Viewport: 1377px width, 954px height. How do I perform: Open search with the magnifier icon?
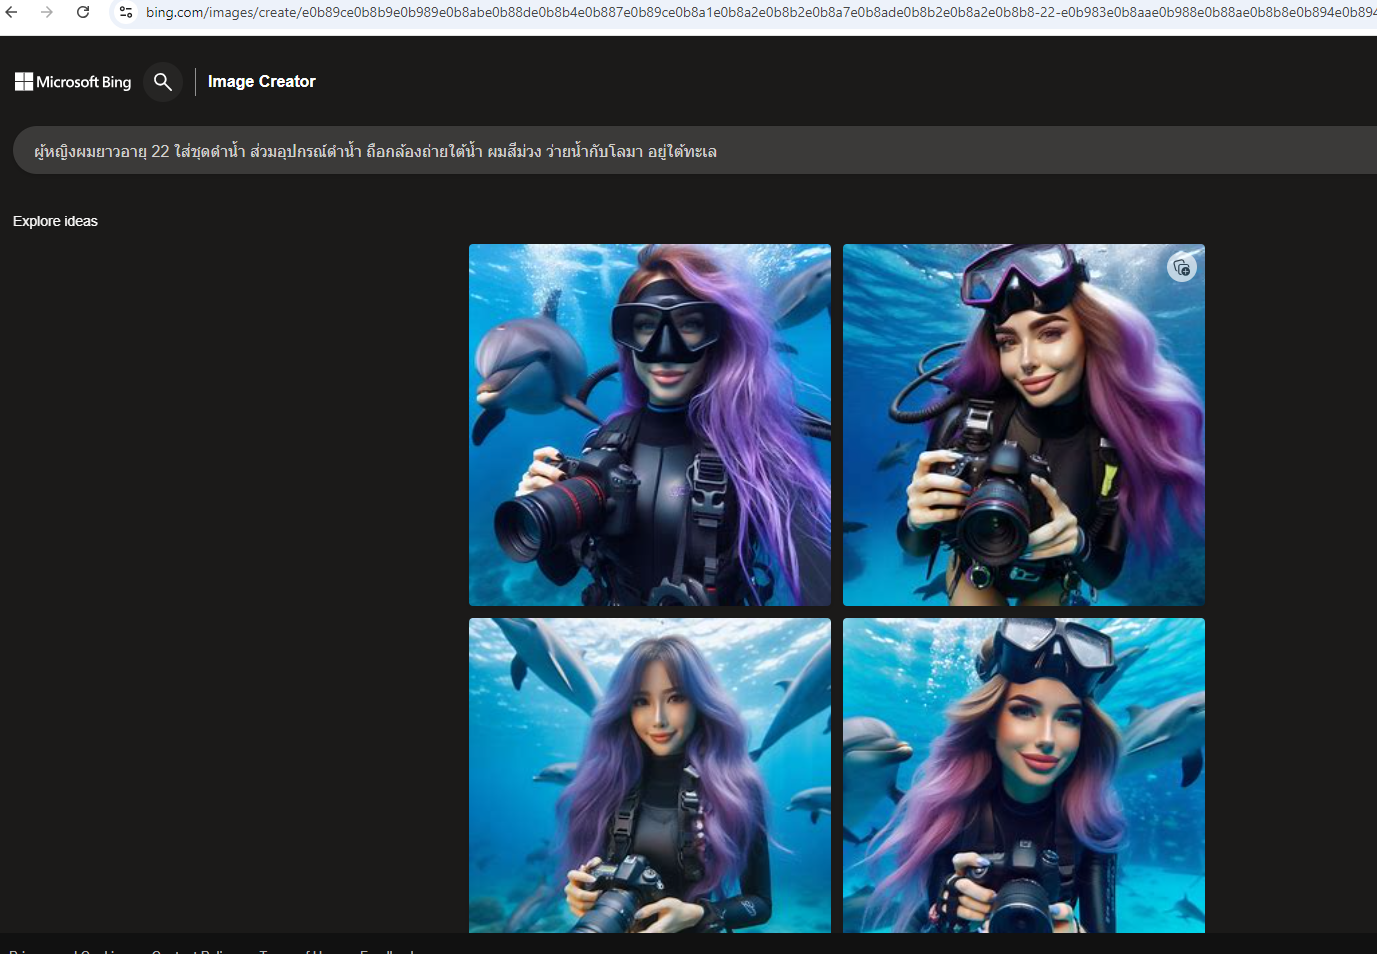[163, 82]
